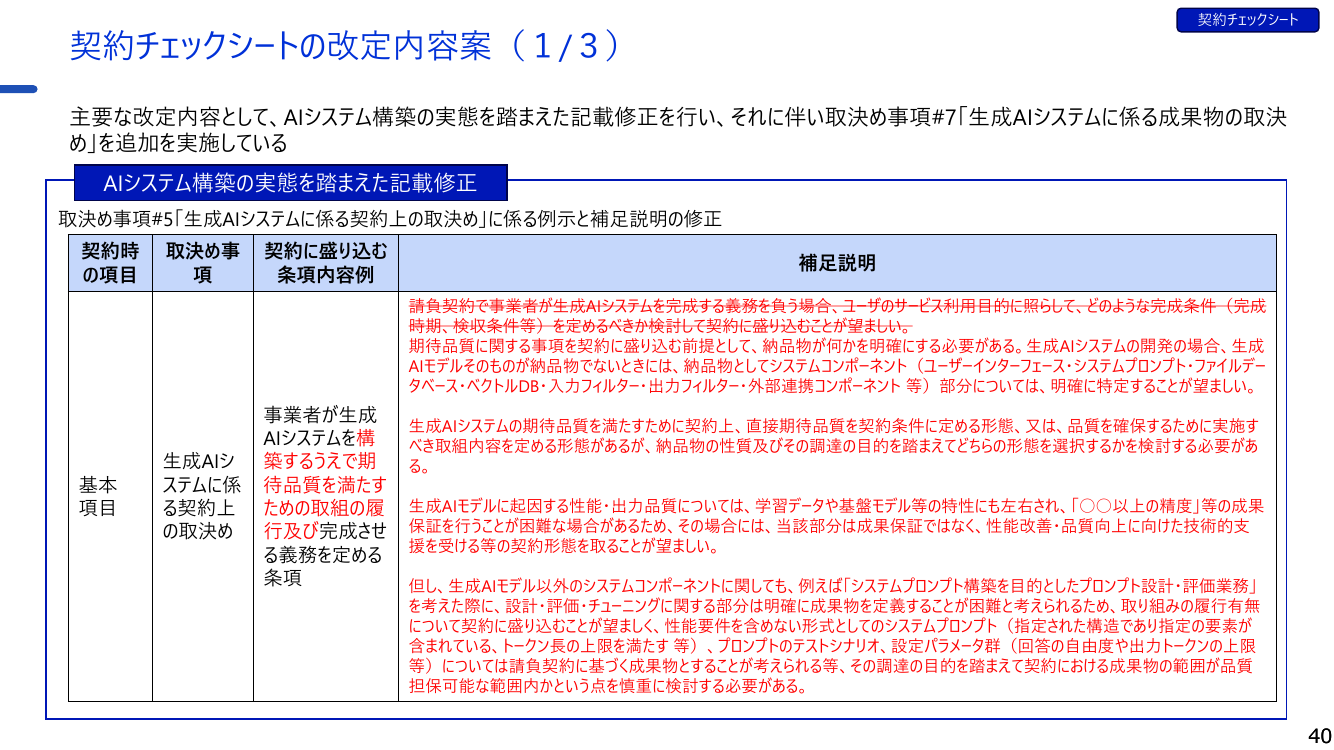The height and width of the screenshot is (750, 1334).
Task: Click the paragraph starting 生成AIシステムの期待品質
Action: coord(837,446)
